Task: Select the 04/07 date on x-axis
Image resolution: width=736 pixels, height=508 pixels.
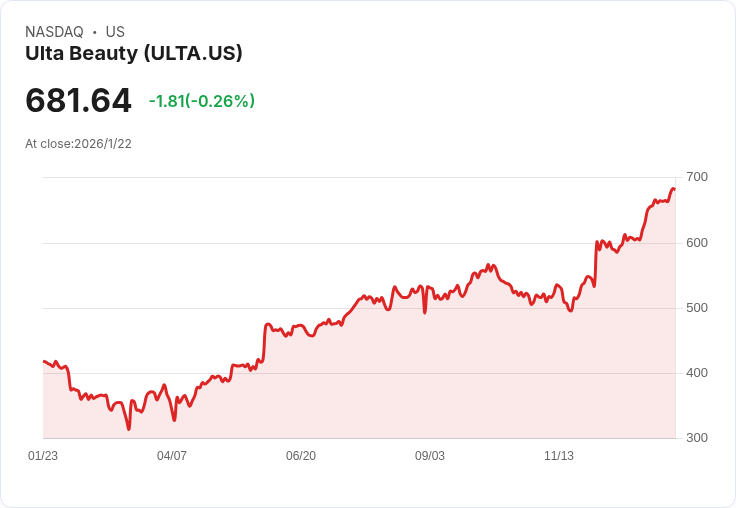Action: point(172,455)
